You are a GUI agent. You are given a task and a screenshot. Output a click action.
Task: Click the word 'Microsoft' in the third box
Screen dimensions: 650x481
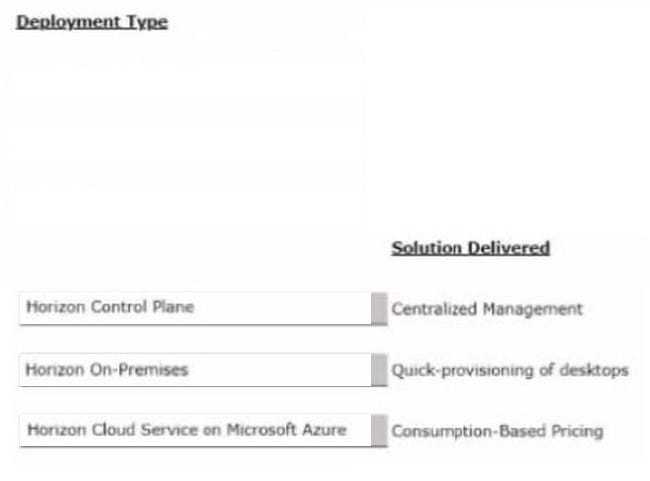tap(262, 430)
